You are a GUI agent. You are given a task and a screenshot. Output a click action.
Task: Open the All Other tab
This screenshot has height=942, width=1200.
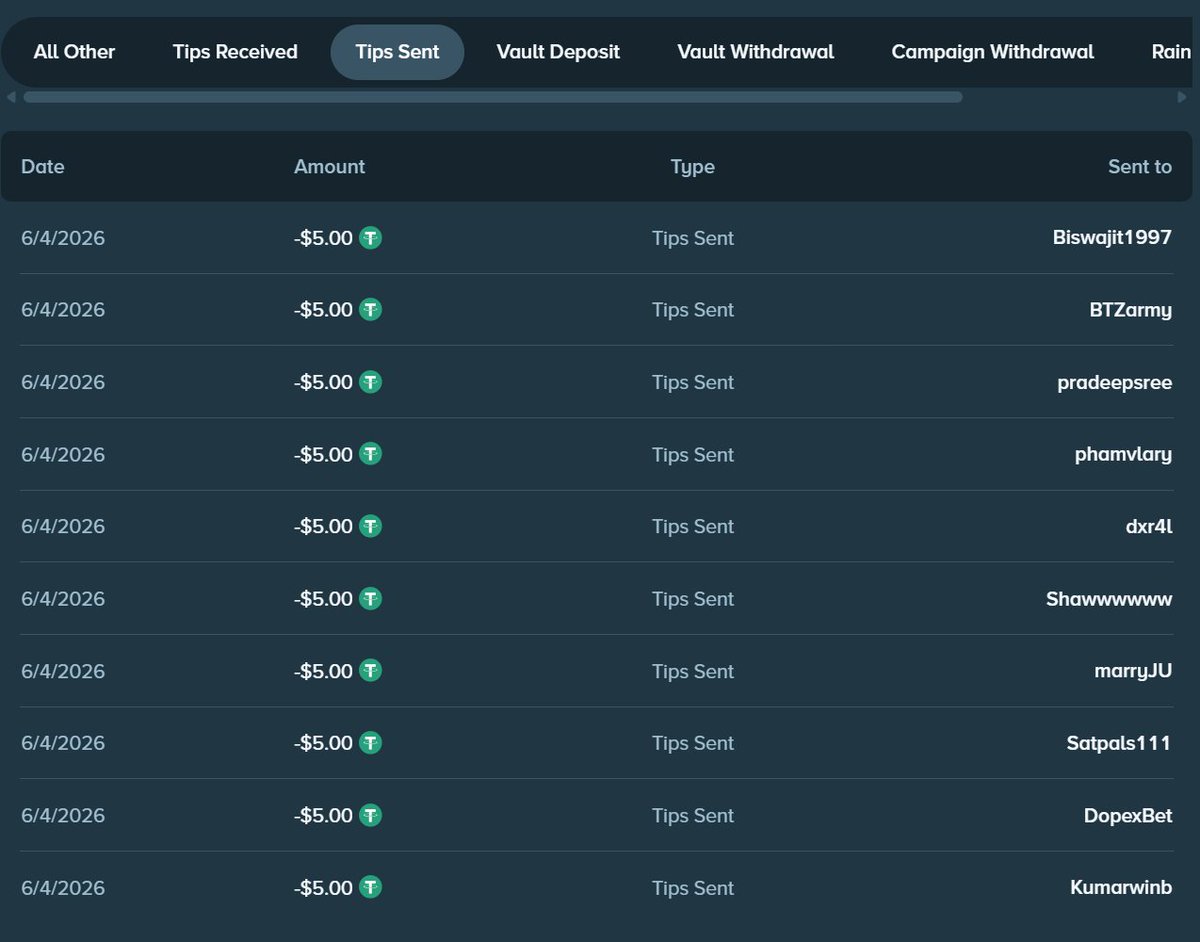74,52
